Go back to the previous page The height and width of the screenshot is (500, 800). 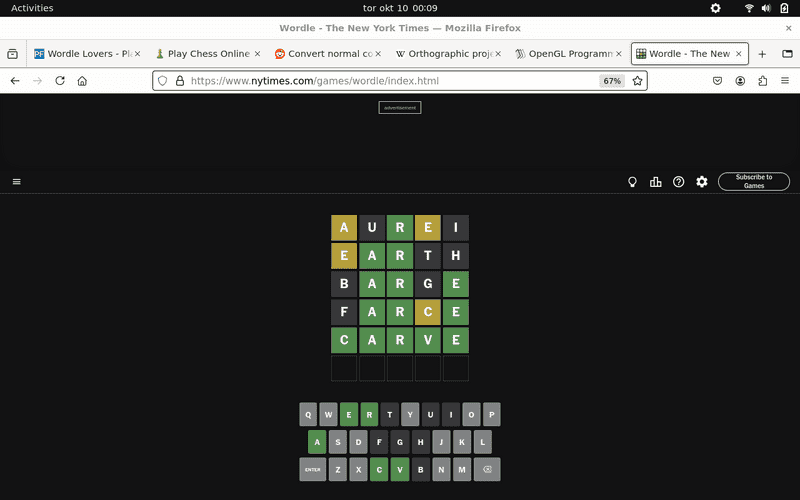tap(15, 81)
